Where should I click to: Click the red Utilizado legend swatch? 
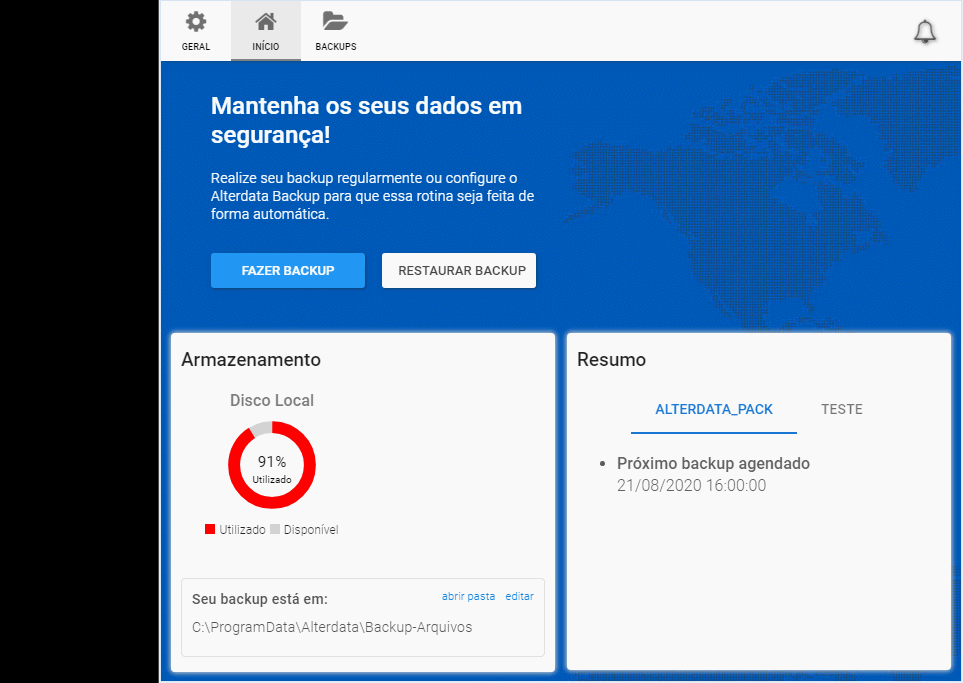click(210, 529)
